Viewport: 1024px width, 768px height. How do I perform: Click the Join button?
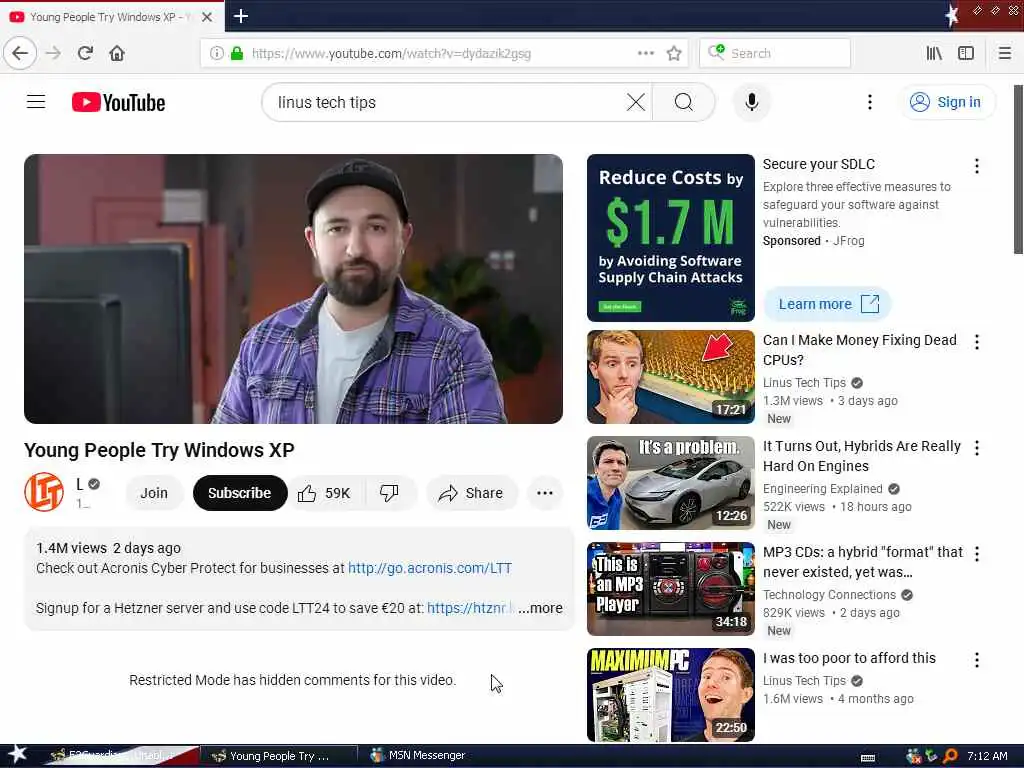(154, 493)
